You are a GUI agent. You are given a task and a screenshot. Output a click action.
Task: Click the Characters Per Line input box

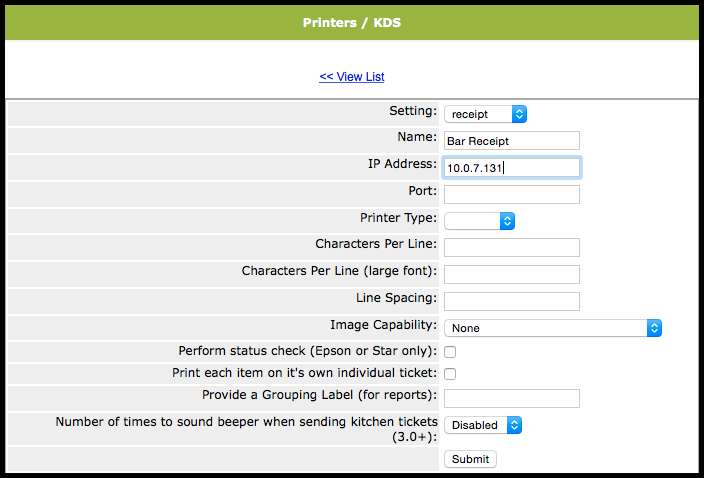pyautogui.click(x=511, y=247)
